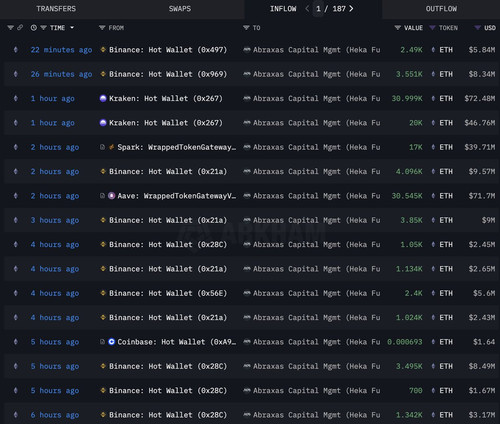
Task: Switch to the TRANSFERS tab
Action: coord(56,9)
